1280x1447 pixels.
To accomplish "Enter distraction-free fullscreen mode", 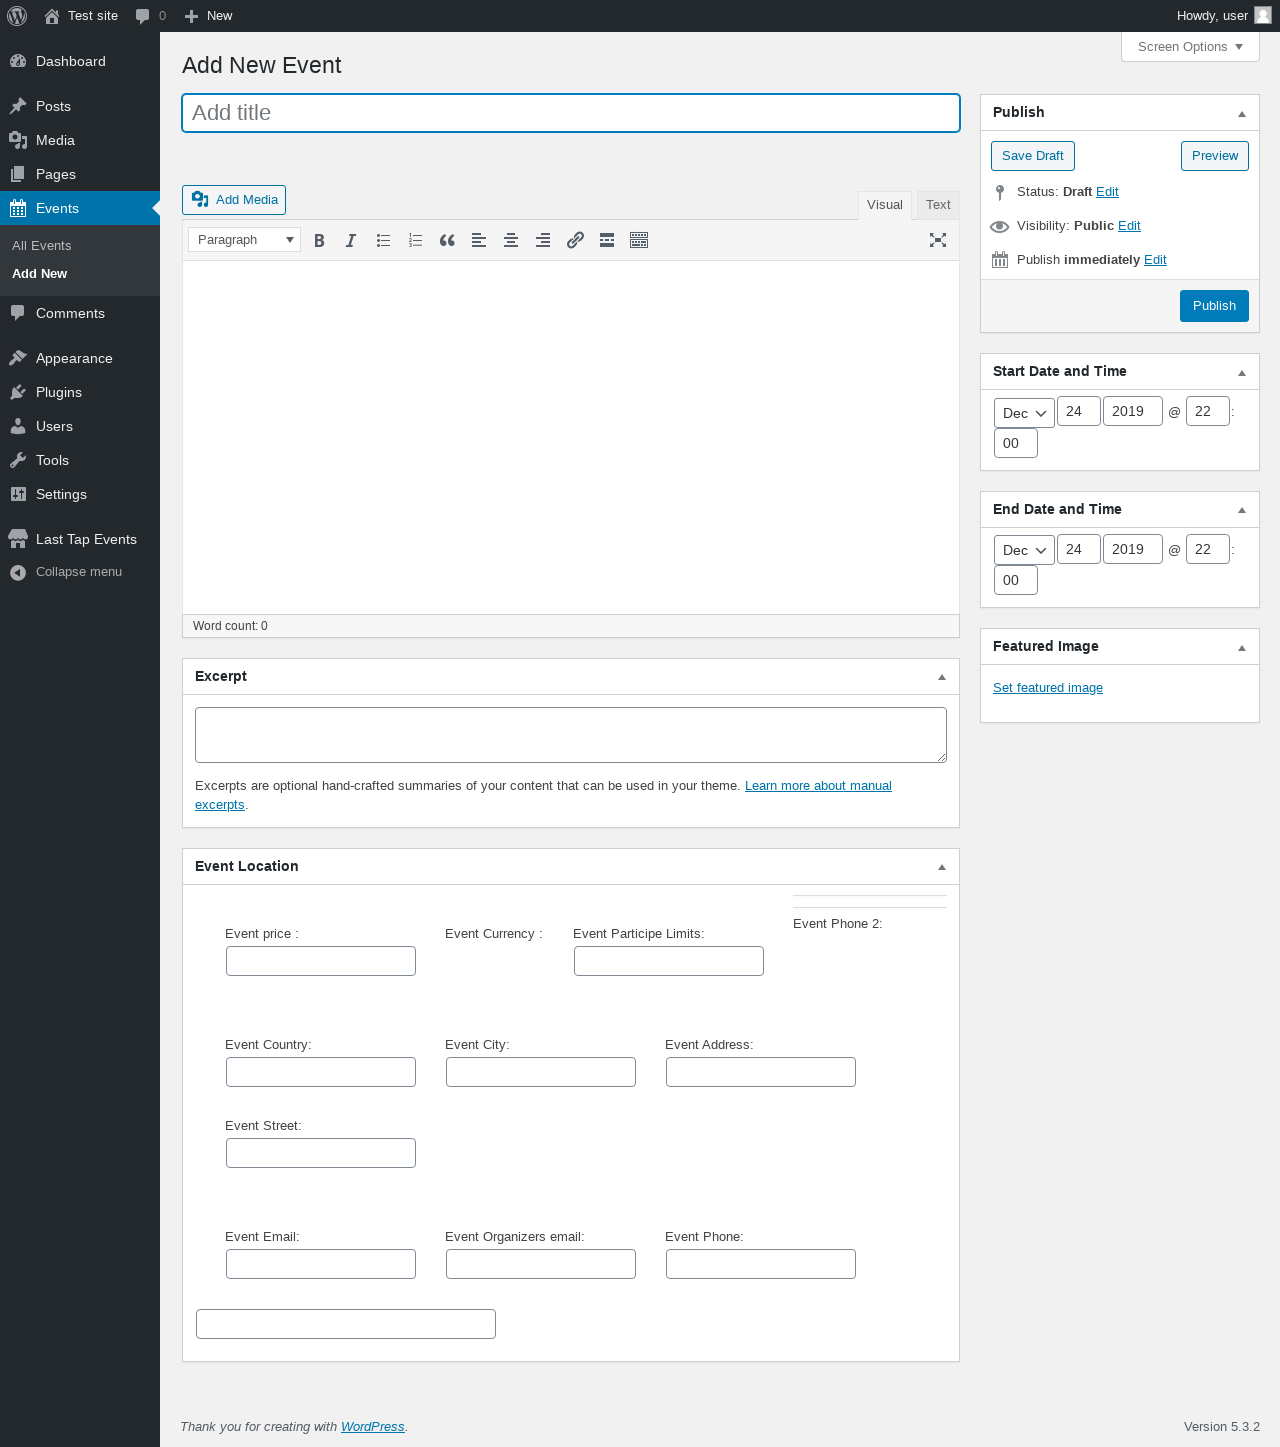I will pos(938,240).
